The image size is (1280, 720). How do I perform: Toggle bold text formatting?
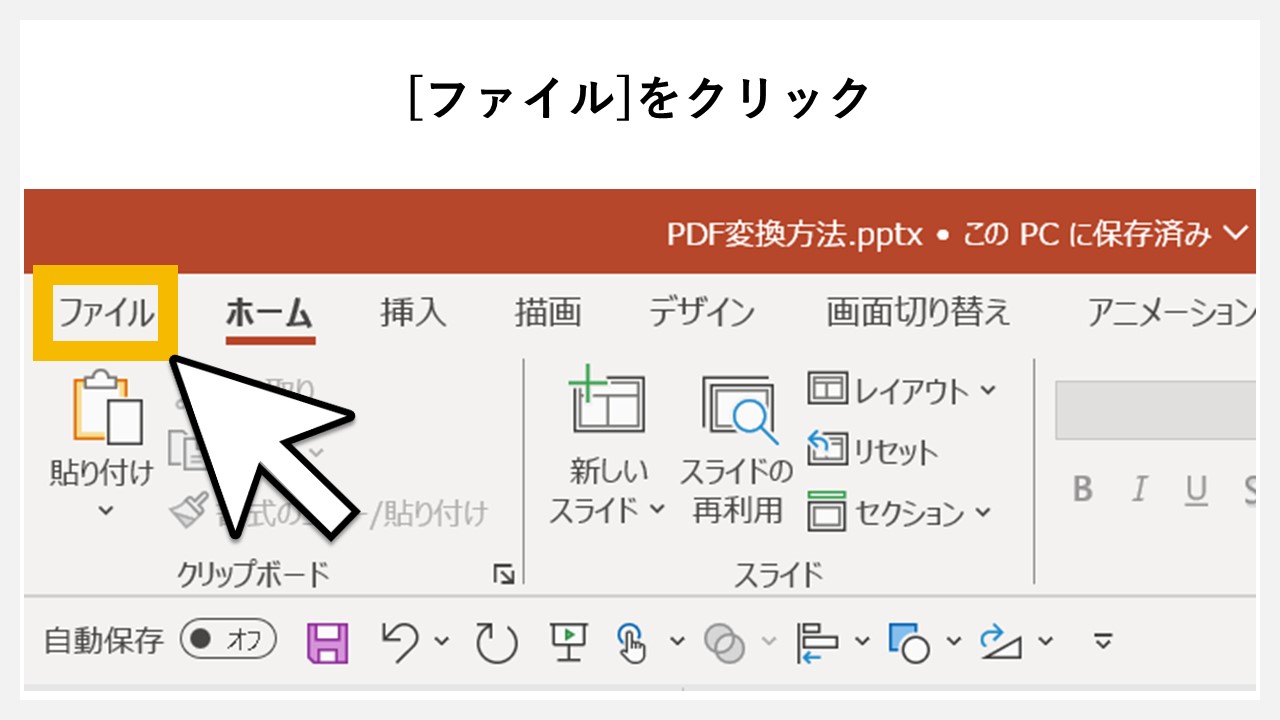[1083, 489]
